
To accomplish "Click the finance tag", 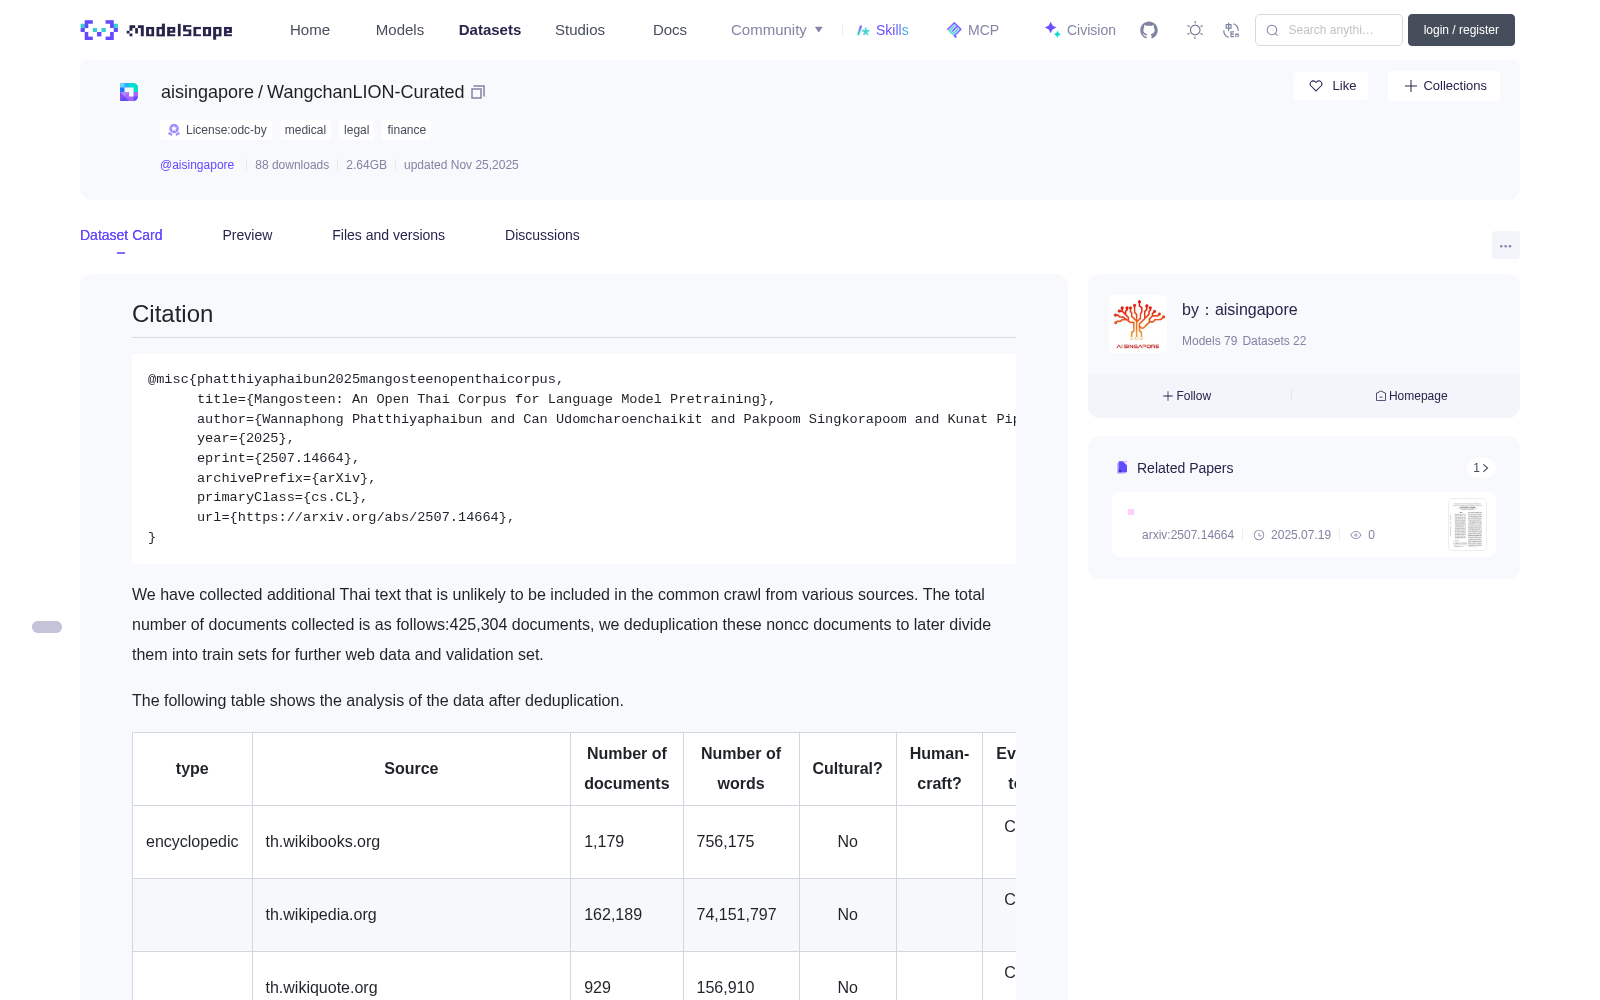I will pyautogui.click(x=406, y=130).
